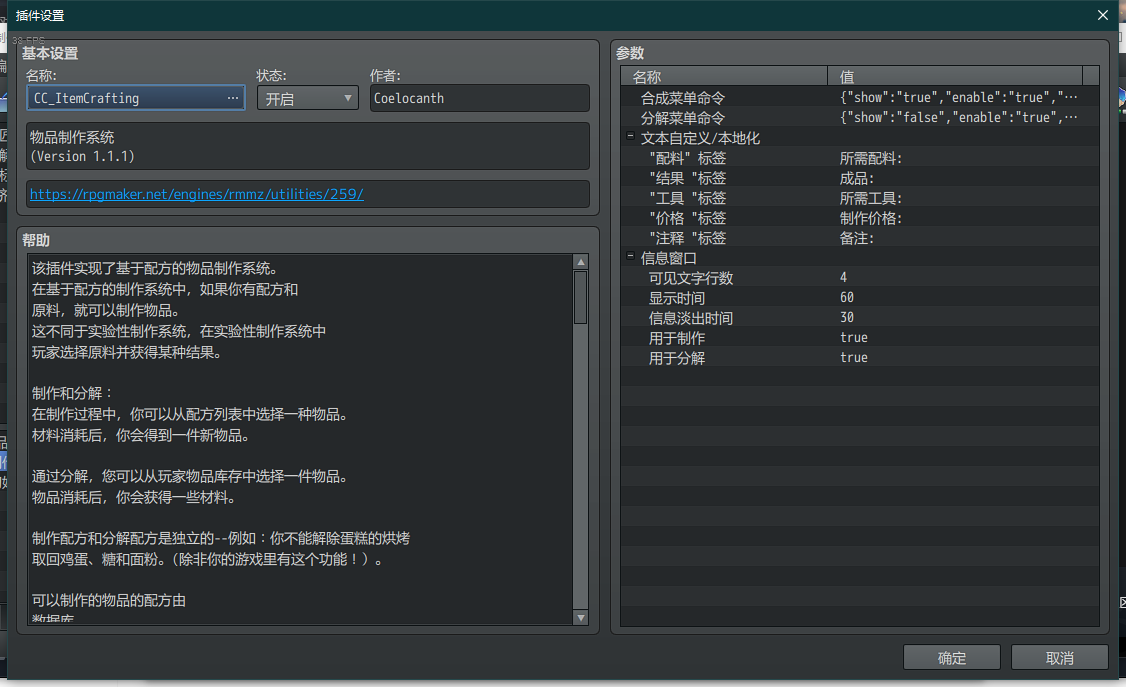This screenshot has height=687, width=1126.
Task: Click the 值 column header
Action: pos(955,76)
